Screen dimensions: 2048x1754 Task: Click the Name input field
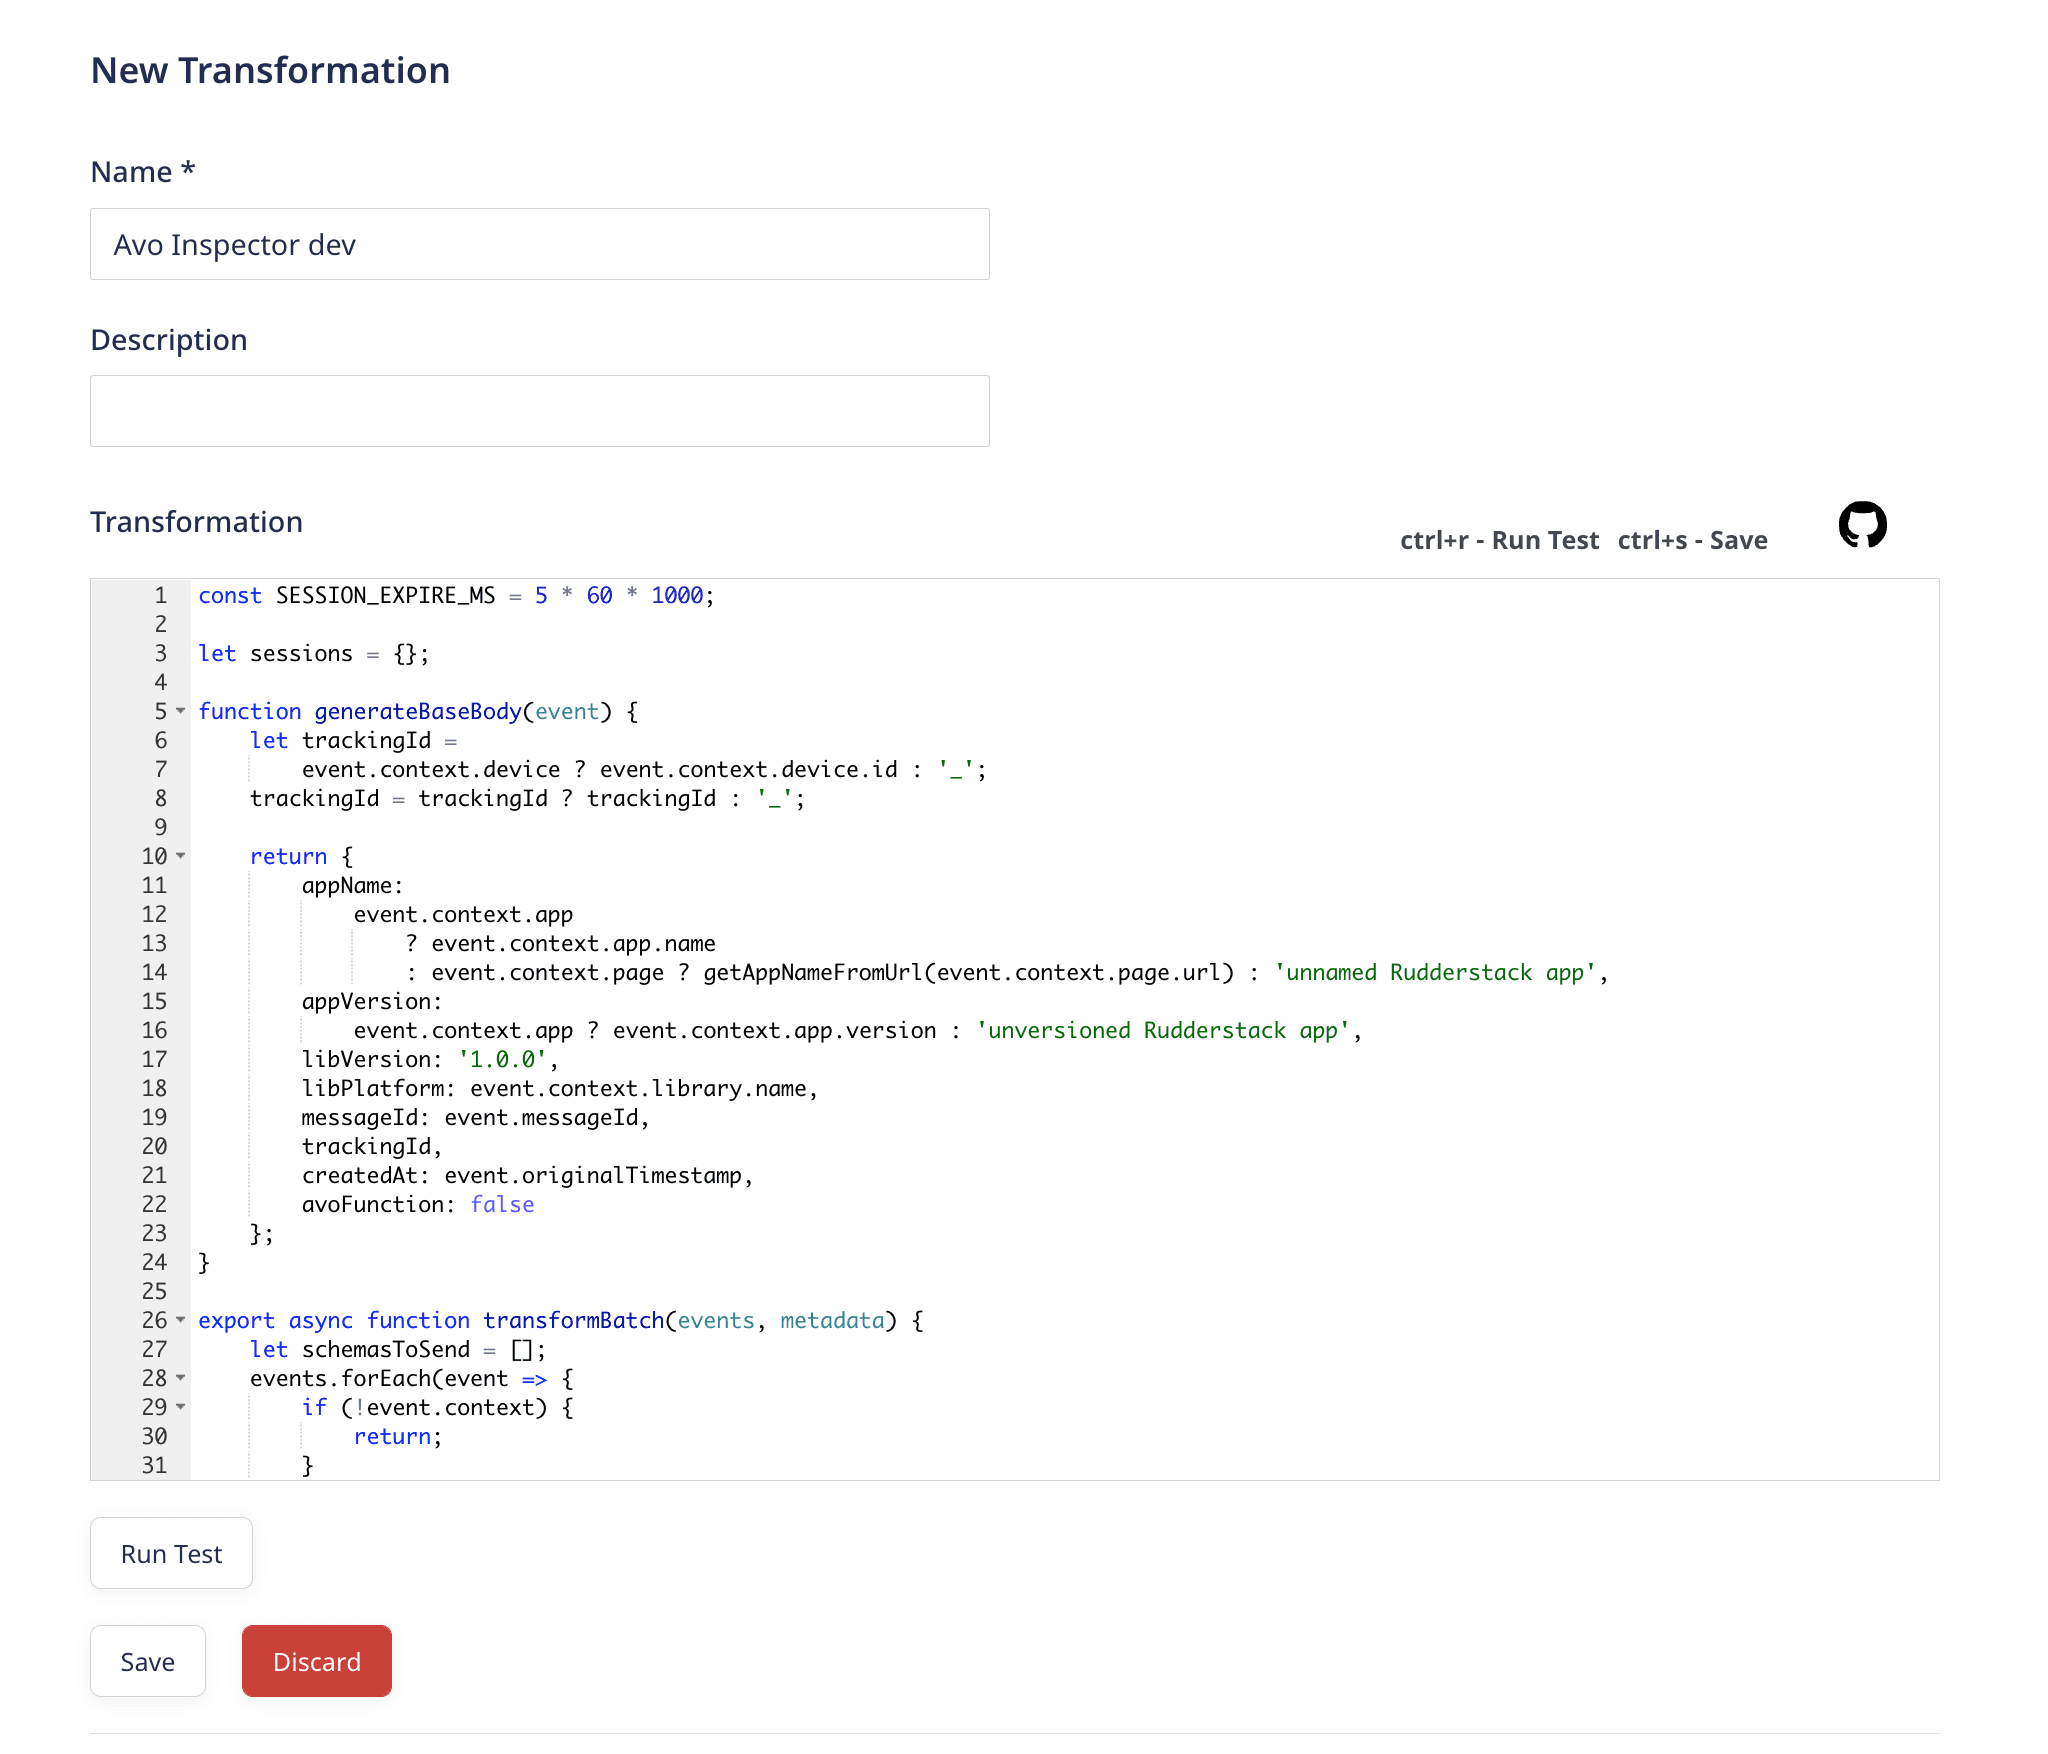540,244
